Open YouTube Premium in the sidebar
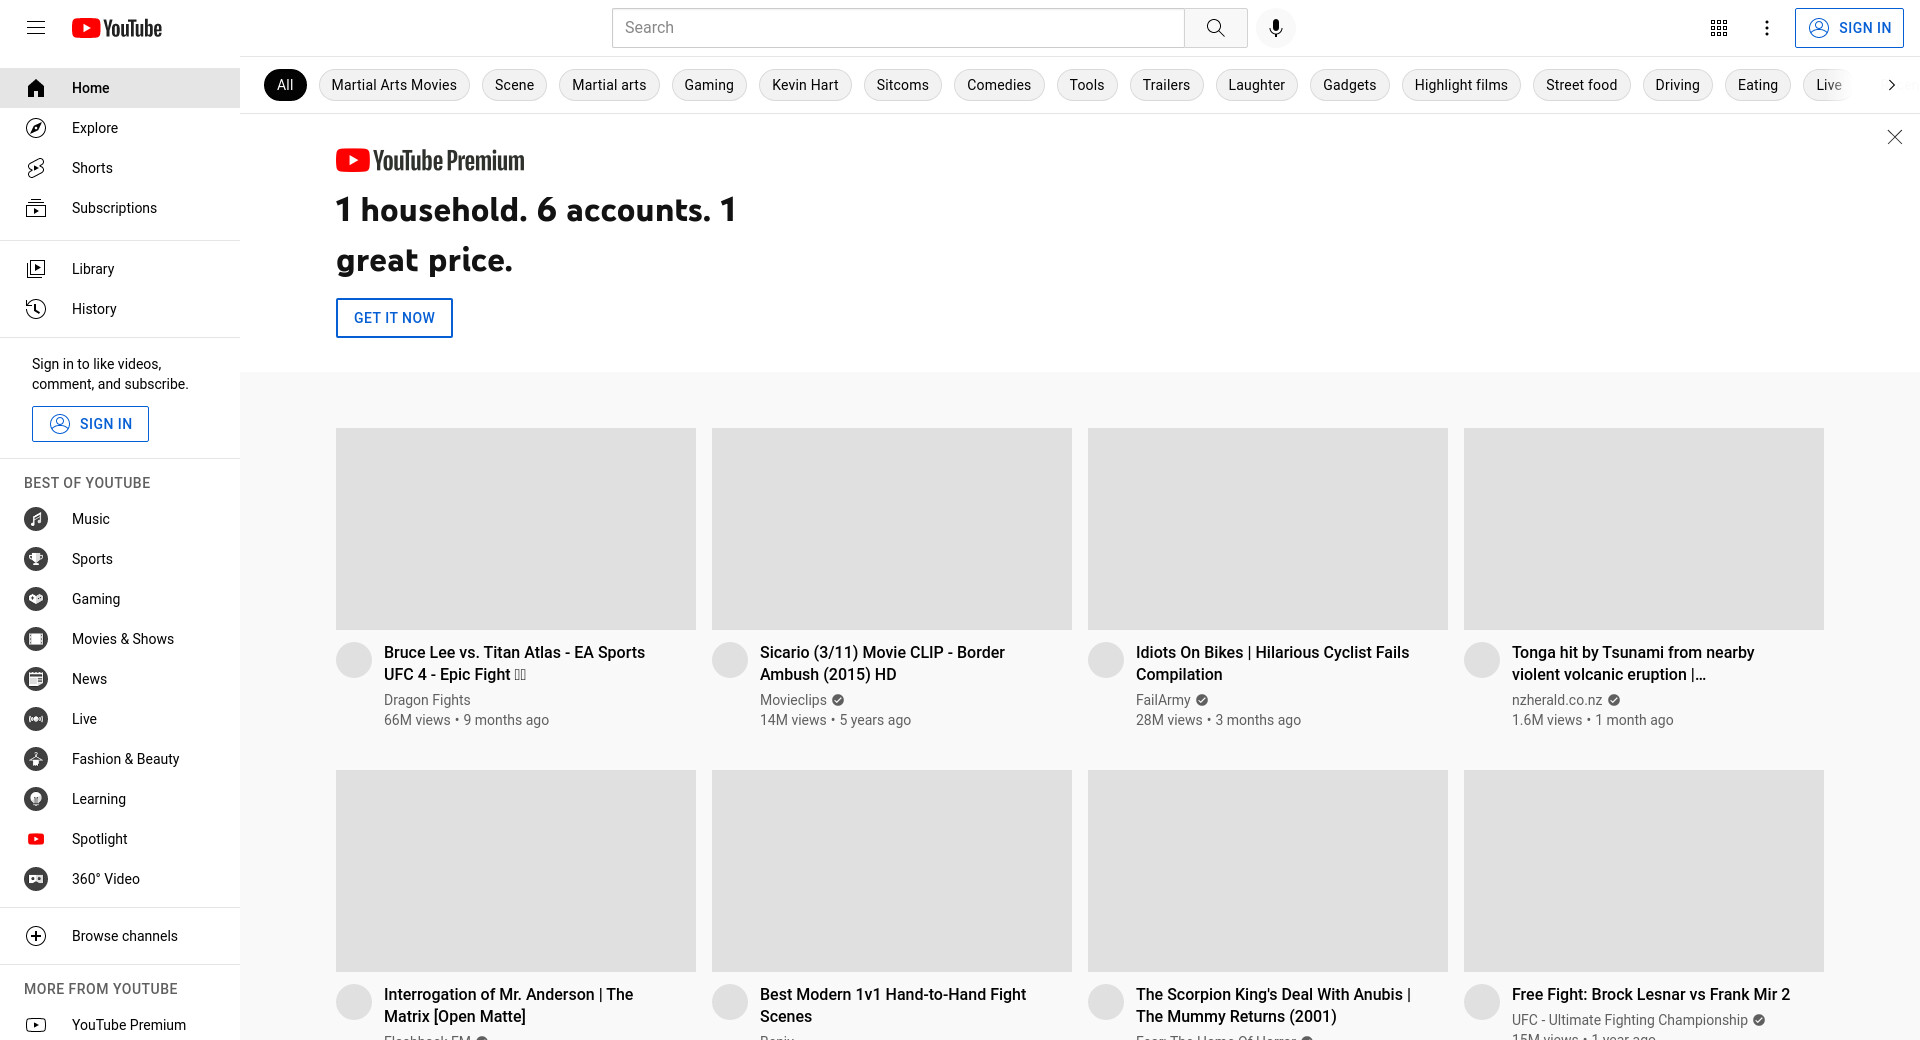 120,1024
